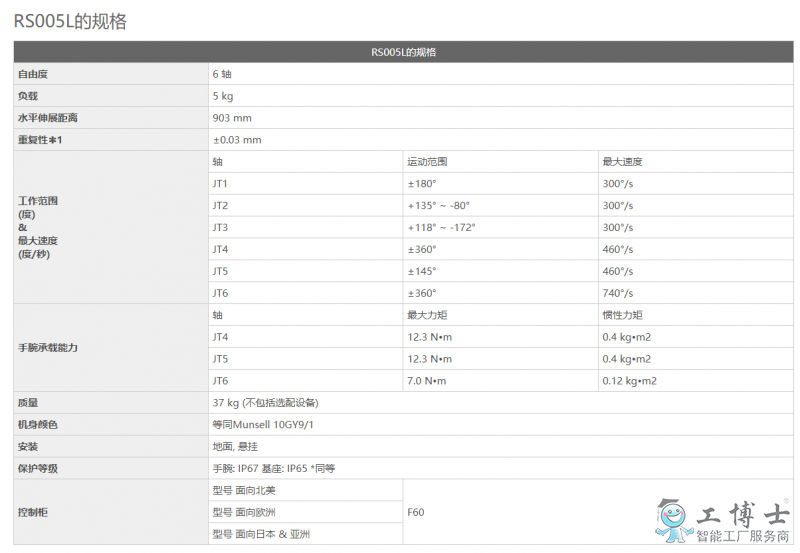Viewport: 800px width, 553px height.
Task: Click the 型号 面向欧洲 controller cell
Action: pyautogui.click(x=244, y=512)
